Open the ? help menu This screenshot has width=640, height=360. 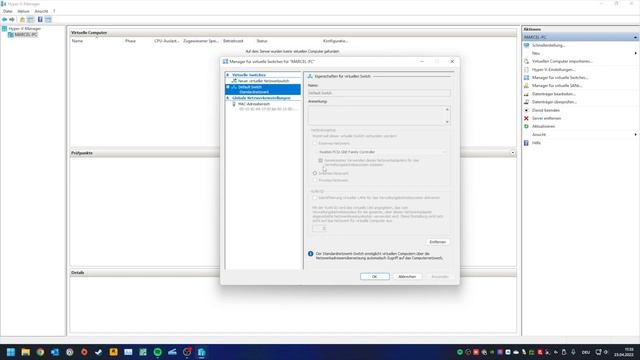pyautogui.click(x=54, y=11)
